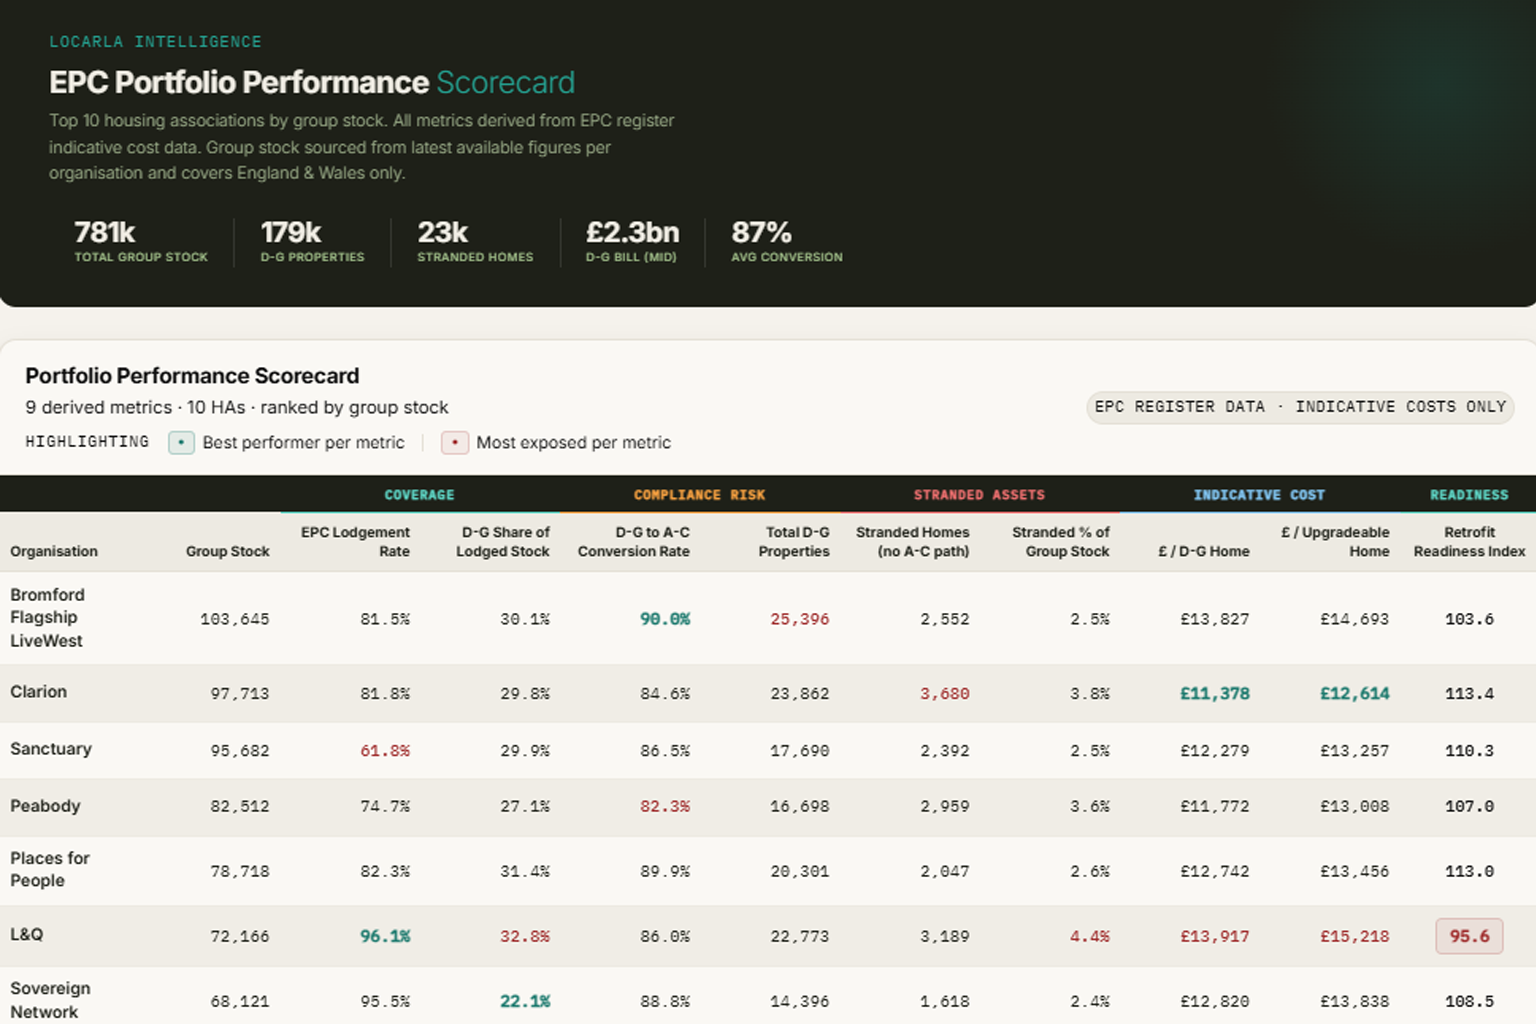
Task: Click the READINESS column group label
Action: click(1469, 495)
